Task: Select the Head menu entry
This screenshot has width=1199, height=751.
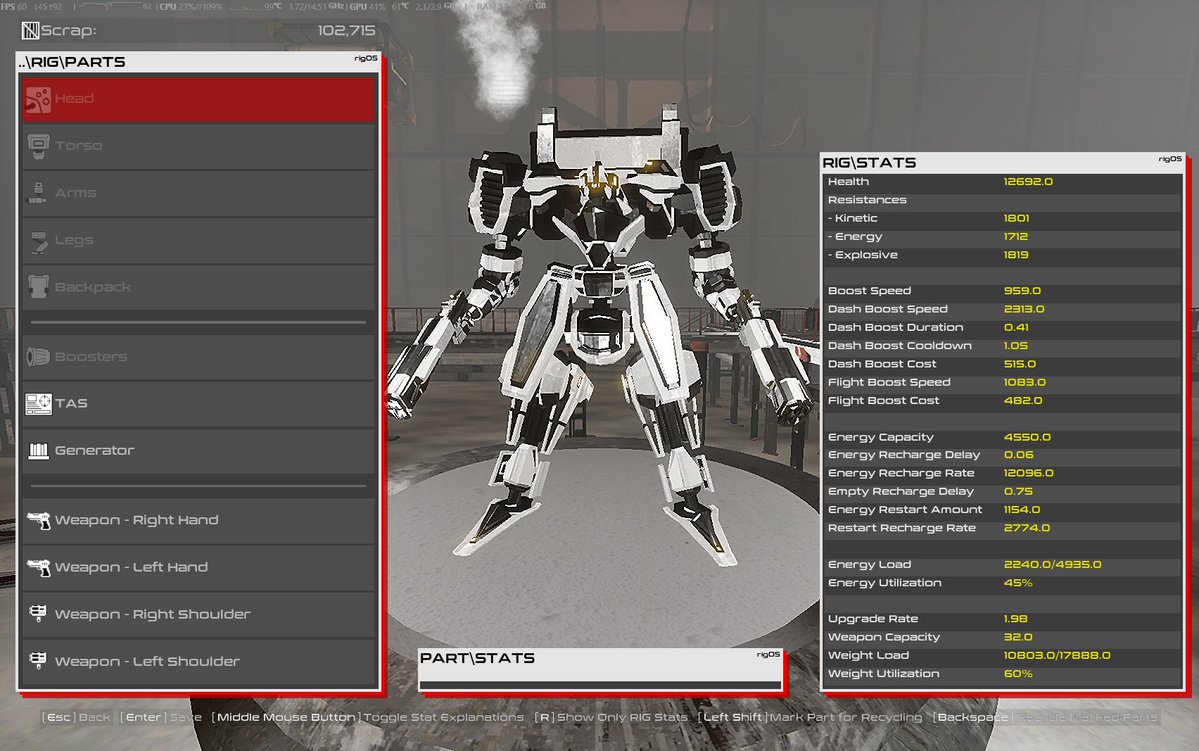Action: (x=199, y=99)
